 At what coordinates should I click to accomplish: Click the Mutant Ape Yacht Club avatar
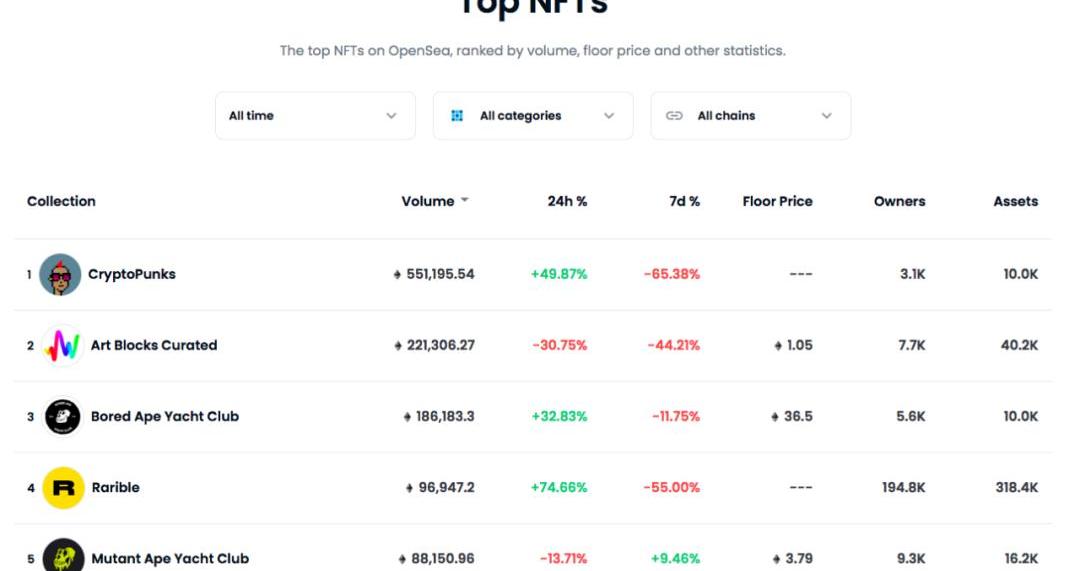coord(63,555)
